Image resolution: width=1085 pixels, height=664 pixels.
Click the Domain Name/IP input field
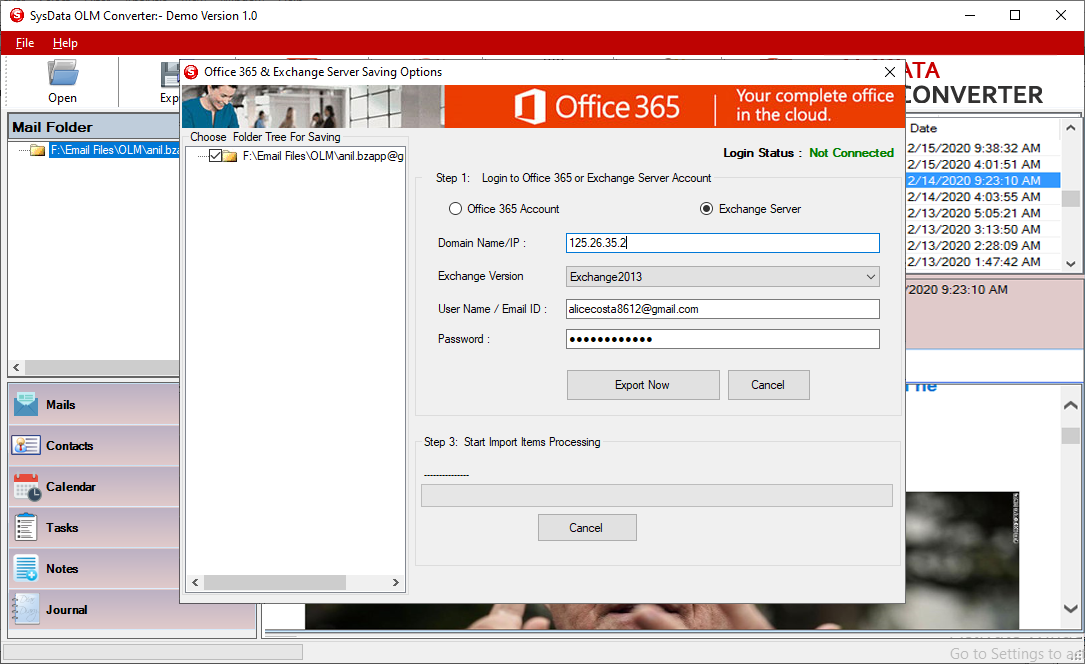[722, 243]
